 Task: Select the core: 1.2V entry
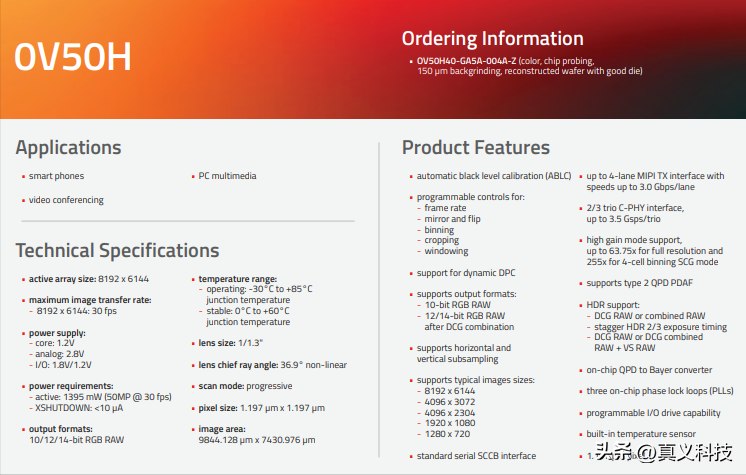[55, 343]
